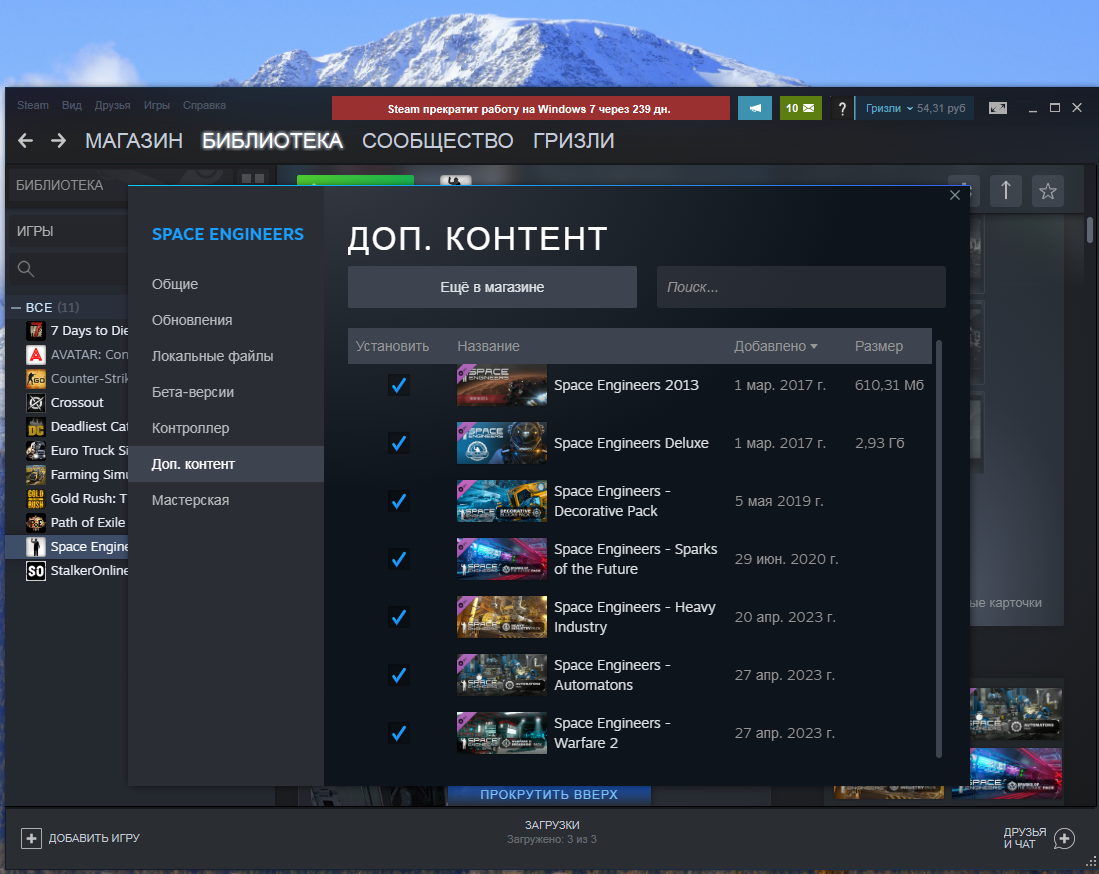1099x874 pixels.
Task: Click the plus icon for Добавить игру
Action: [x=32, y=838]
